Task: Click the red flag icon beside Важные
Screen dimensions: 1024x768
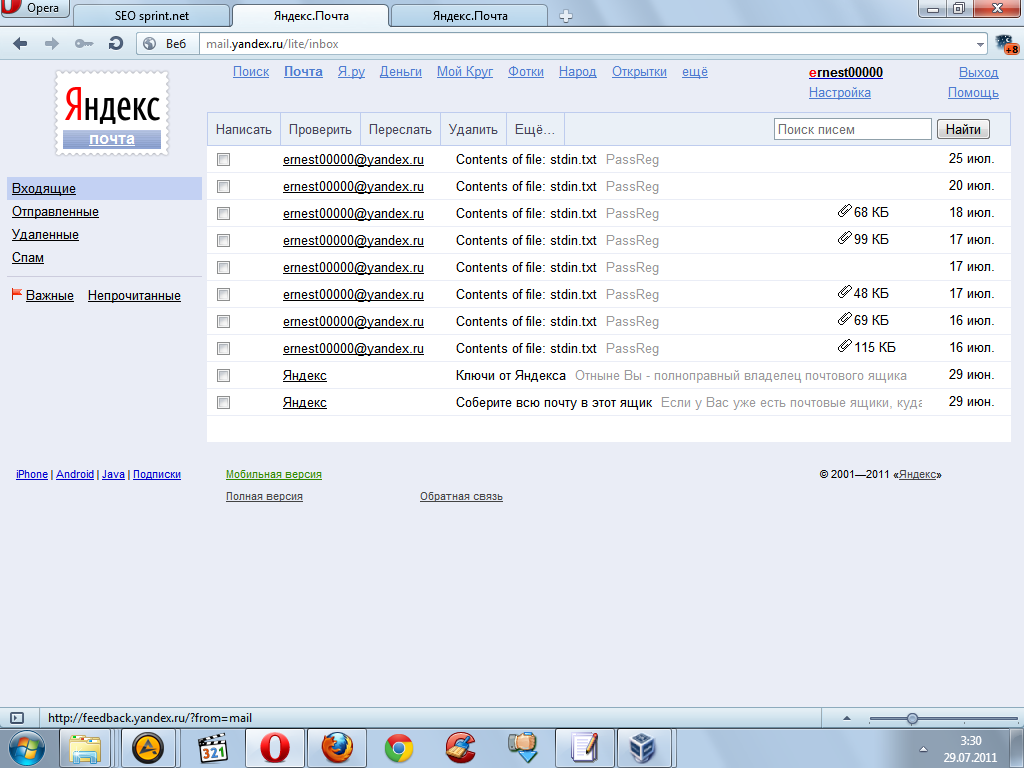Action: (x=17, y=295)
